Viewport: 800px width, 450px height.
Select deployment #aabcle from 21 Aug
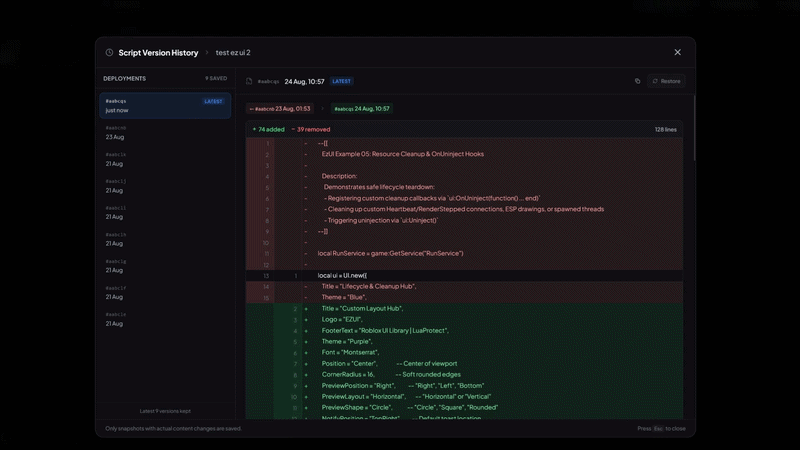(x=165, y=319)
